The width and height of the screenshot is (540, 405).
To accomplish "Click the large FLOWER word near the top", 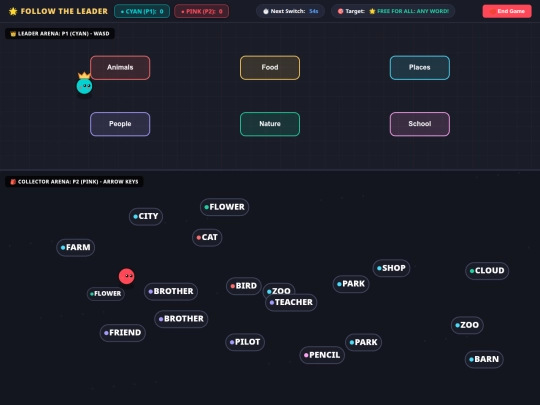I will point(225,207).
